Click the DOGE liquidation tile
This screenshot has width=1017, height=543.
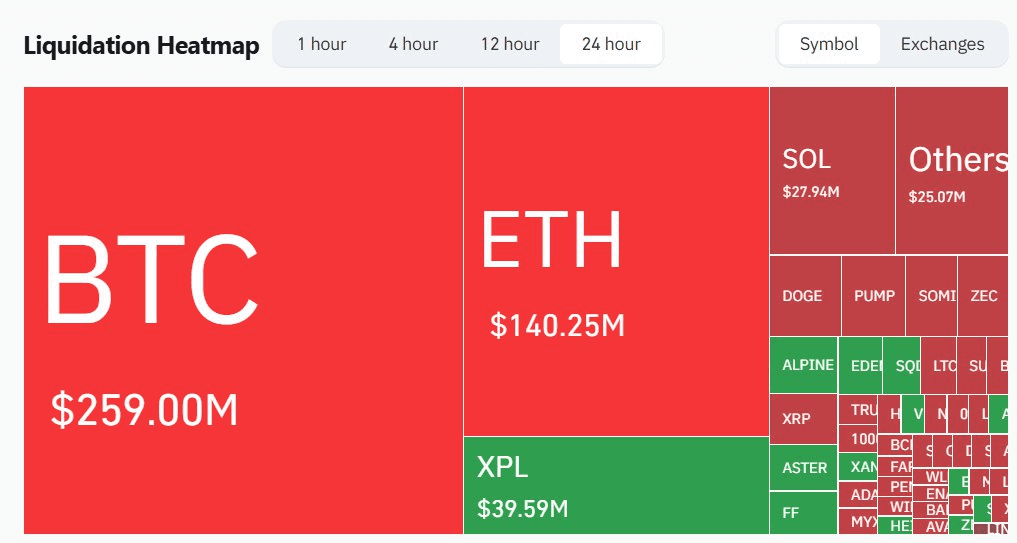(805, 296)
